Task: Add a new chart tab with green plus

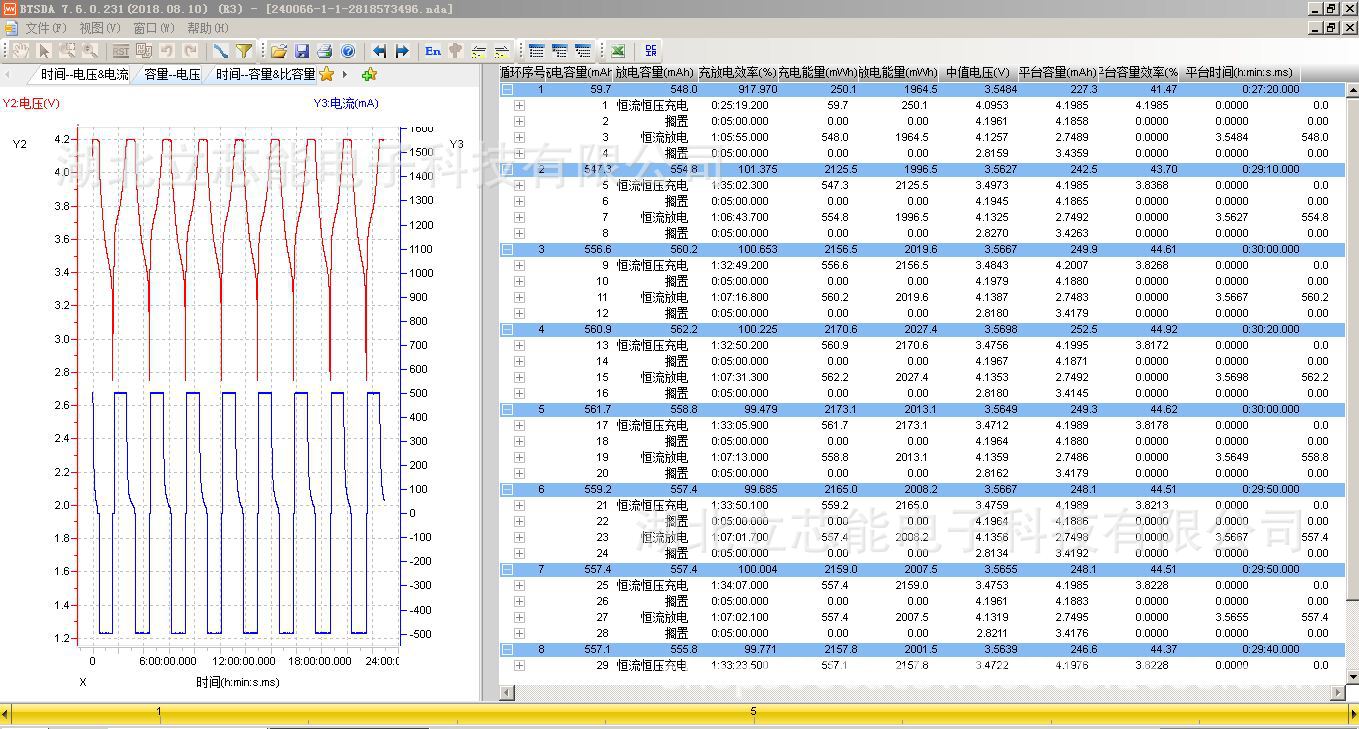Action: (x=369, y=74)
